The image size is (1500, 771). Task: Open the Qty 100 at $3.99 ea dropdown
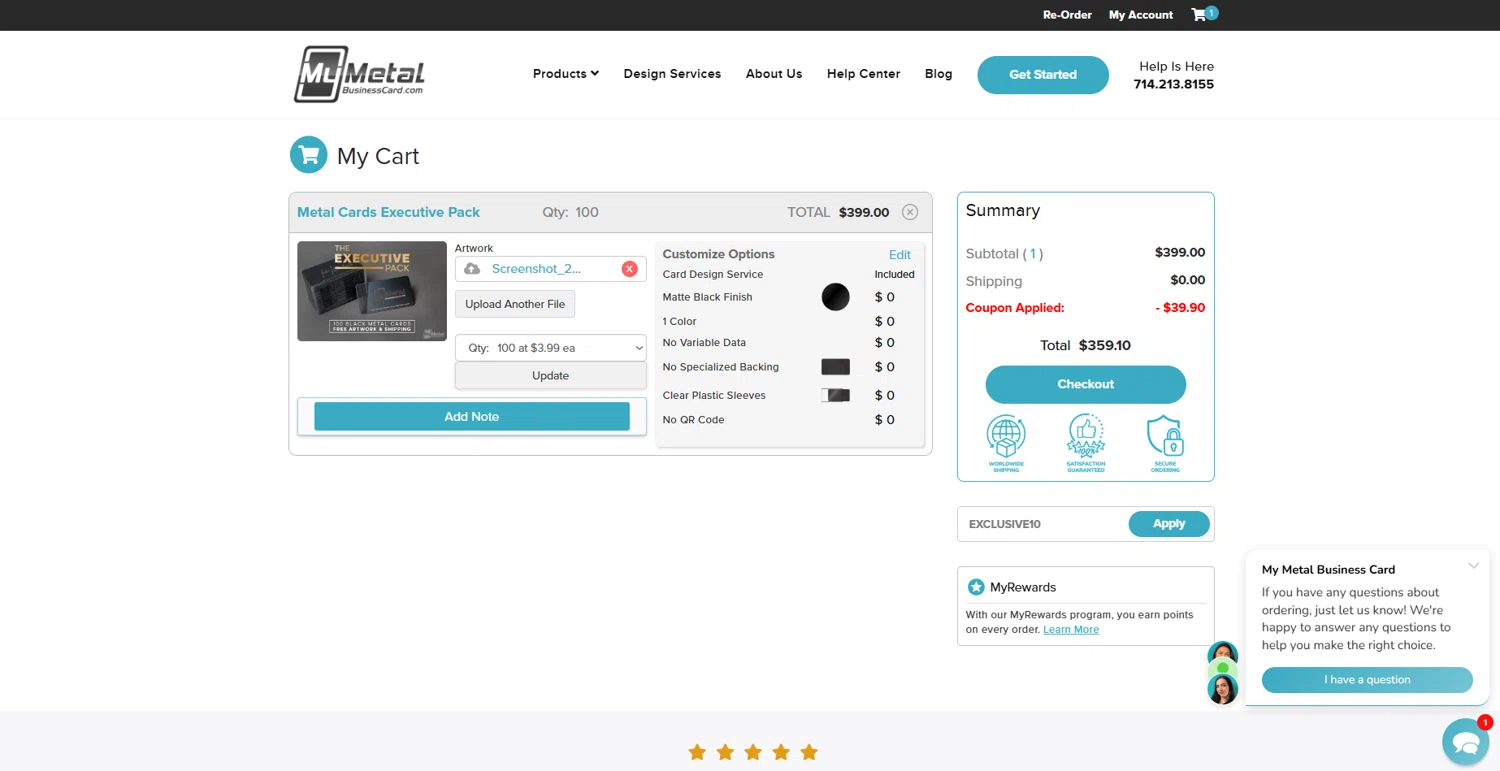point(551,348)
